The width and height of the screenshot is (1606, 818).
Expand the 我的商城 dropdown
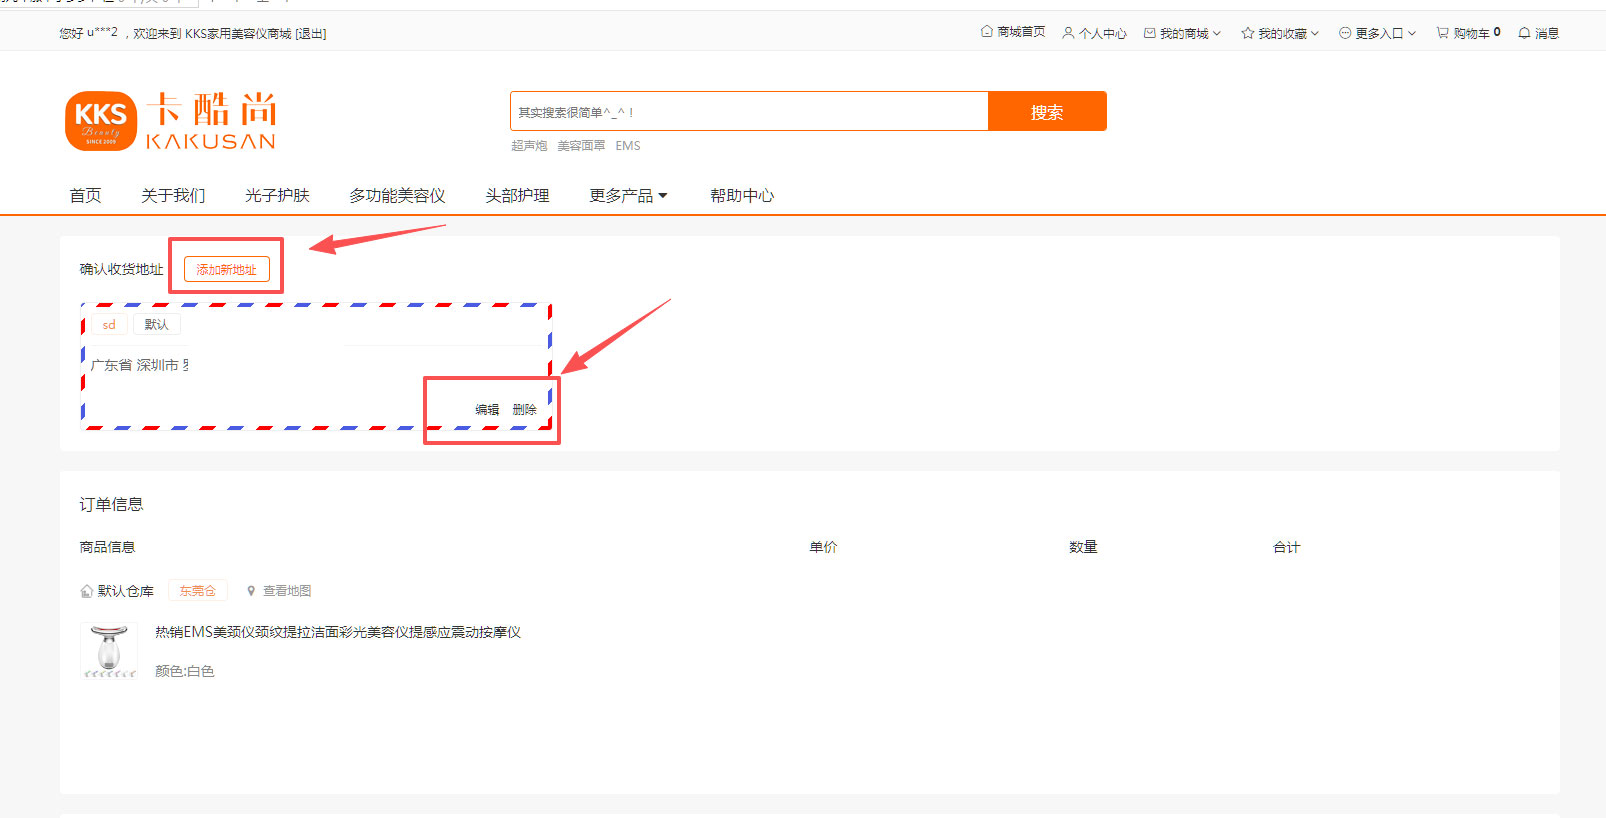point(1183,33)
